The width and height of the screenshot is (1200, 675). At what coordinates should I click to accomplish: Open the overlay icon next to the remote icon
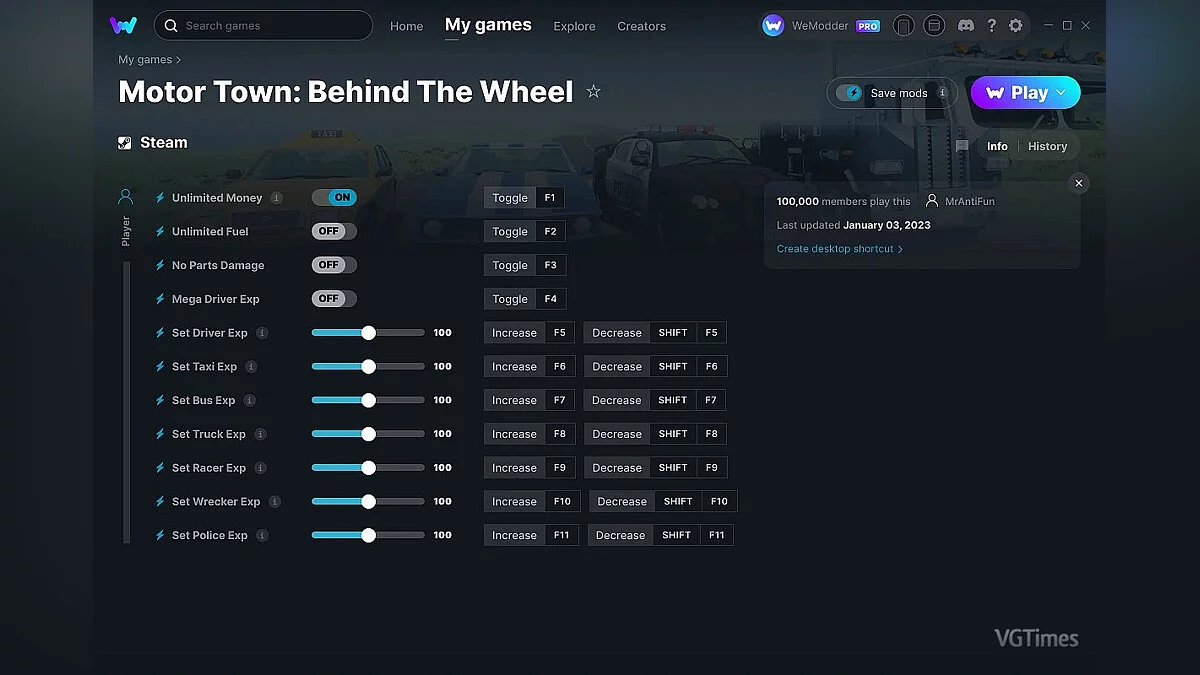[934, 25]
